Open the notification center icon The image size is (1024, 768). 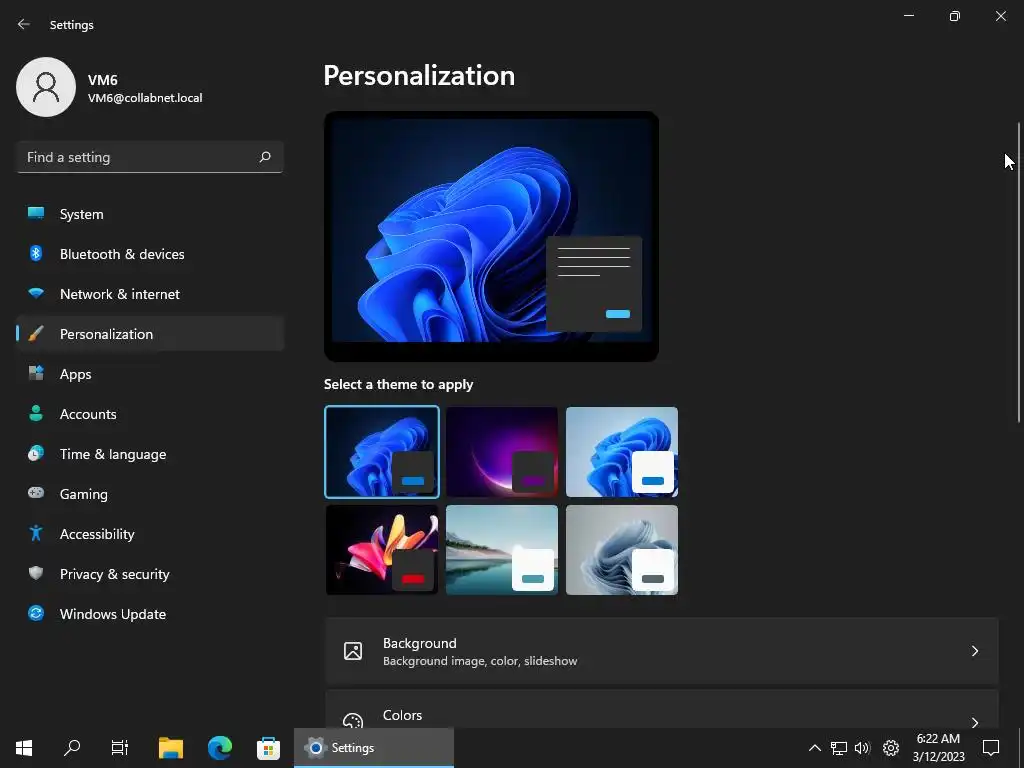point(991,748)
